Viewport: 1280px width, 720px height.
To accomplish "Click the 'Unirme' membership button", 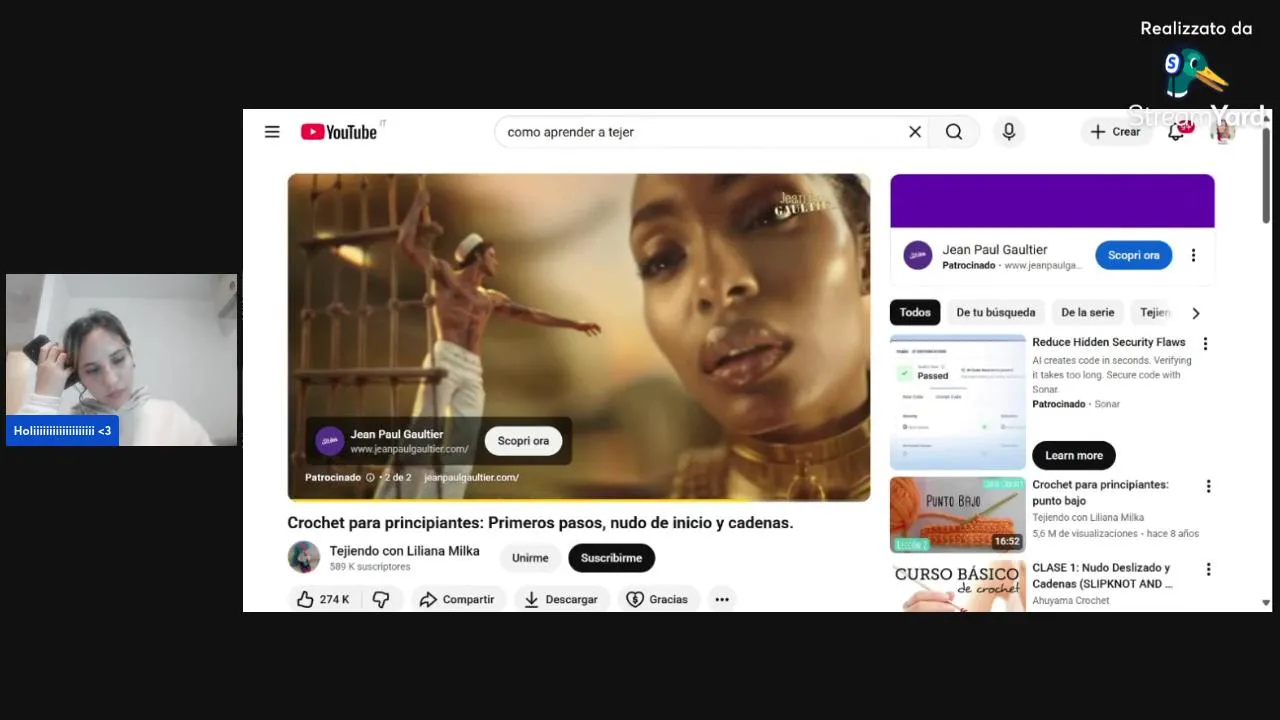I will point(530,558).
